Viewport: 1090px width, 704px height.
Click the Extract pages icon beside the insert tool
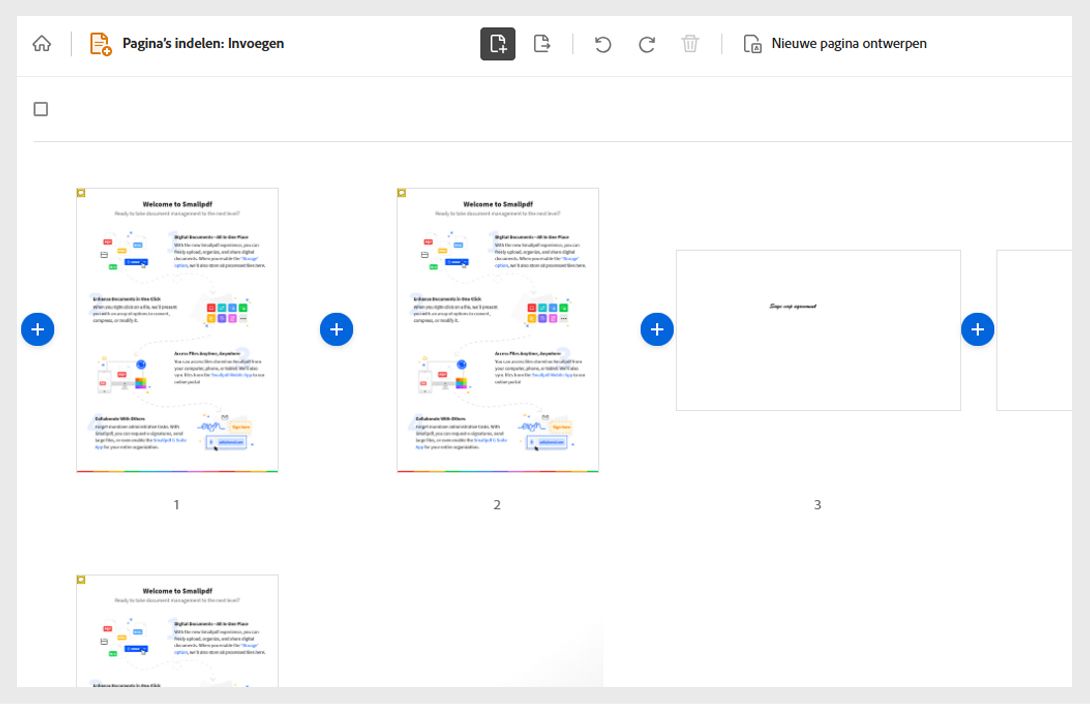[x=543, y=43]
